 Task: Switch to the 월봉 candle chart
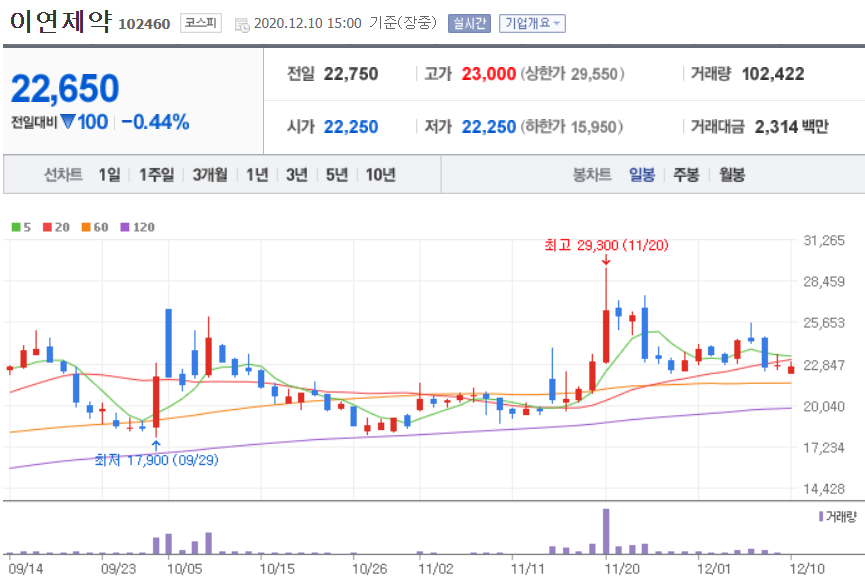[x=732, y=175]
